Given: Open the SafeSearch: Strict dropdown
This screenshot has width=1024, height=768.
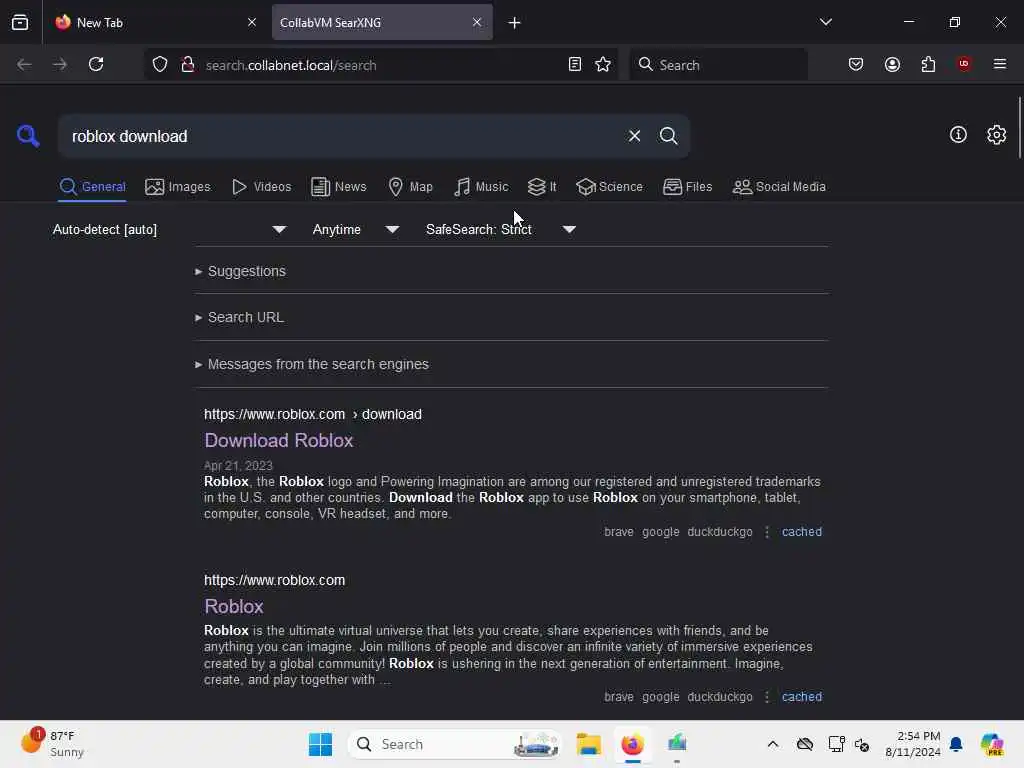Looking at the screenshot, I should tap(501, 229).
